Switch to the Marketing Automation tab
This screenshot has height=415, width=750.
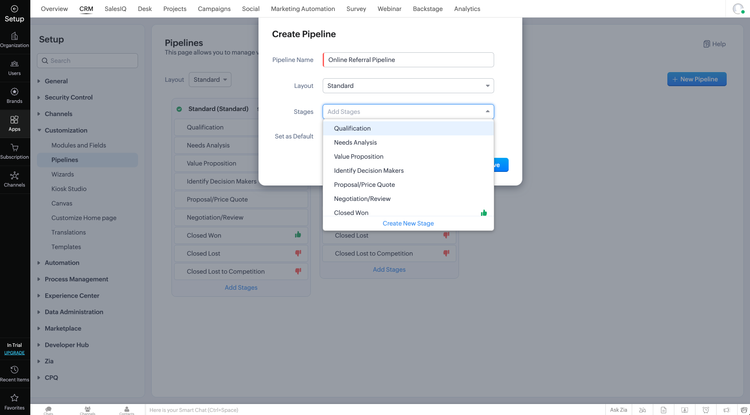click(x=303, y=9)
